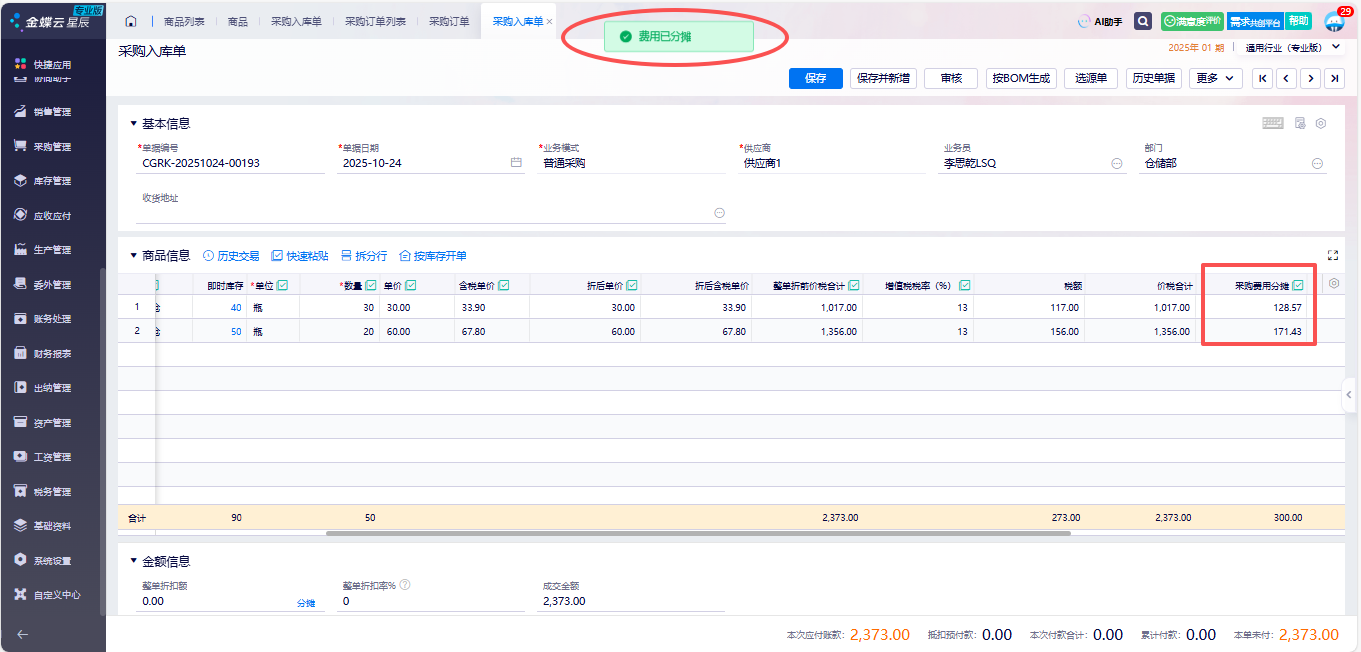The height and width of the screenshot is (652, 1361).
Task: Click the blue 保存 button
Action: pyautogui.click(x=815, y=78)
